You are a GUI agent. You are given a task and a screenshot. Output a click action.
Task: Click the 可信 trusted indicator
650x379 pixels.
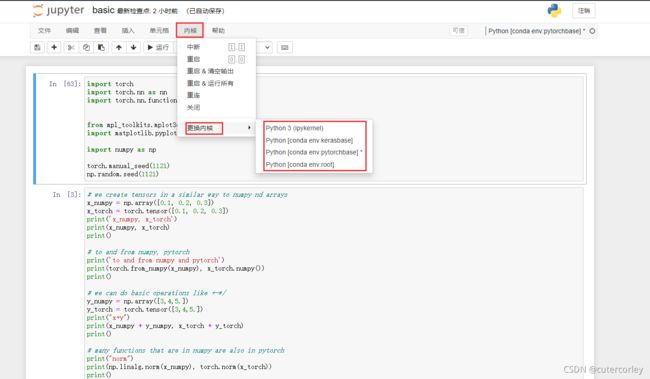pyautogui.click(x=458, y=30)
